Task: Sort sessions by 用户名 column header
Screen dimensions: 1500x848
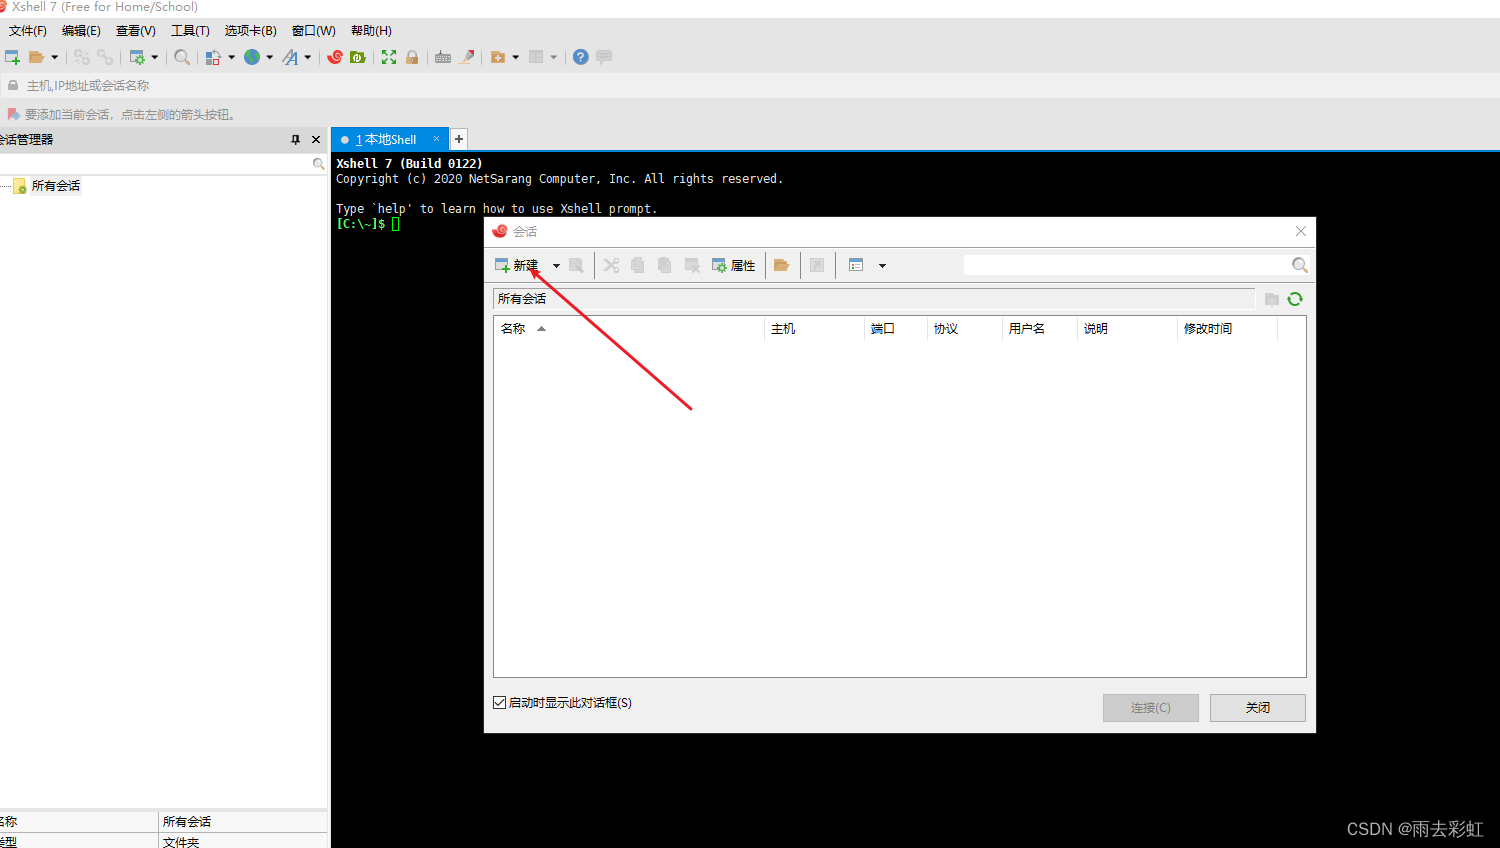Action: [x=1040, y=329]
